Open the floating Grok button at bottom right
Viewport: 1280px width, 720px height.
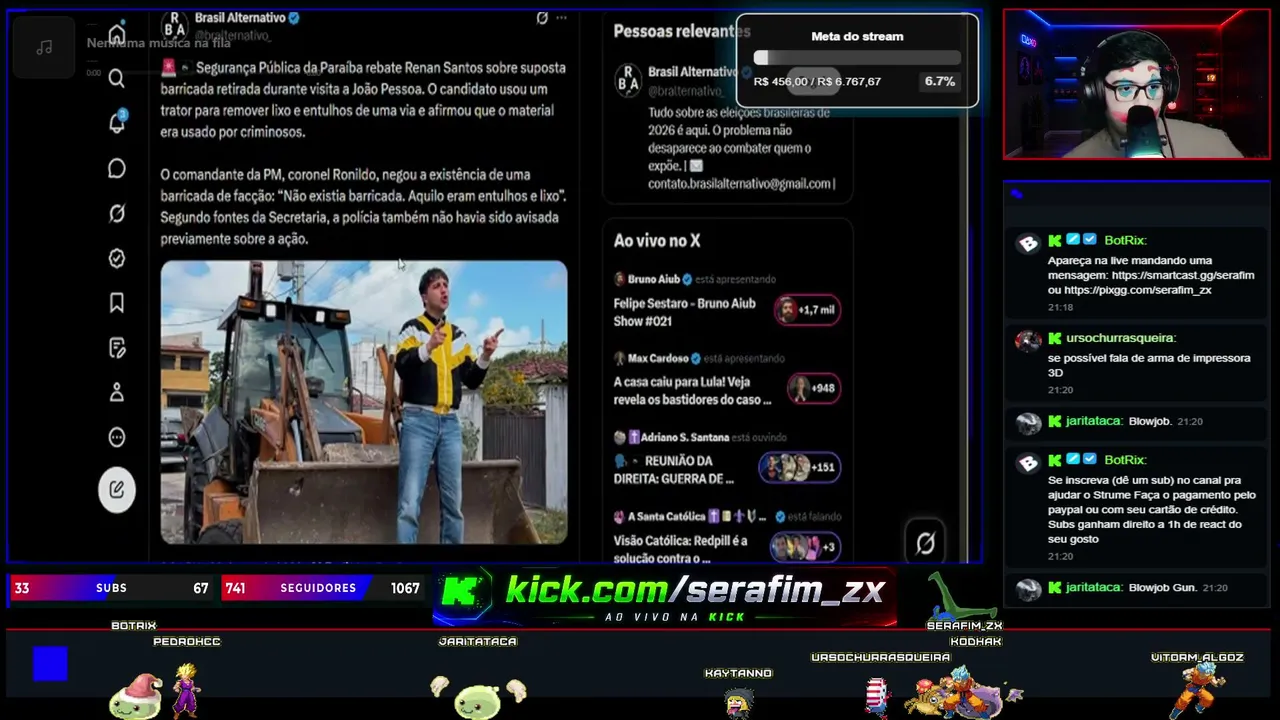pos(925,542)
